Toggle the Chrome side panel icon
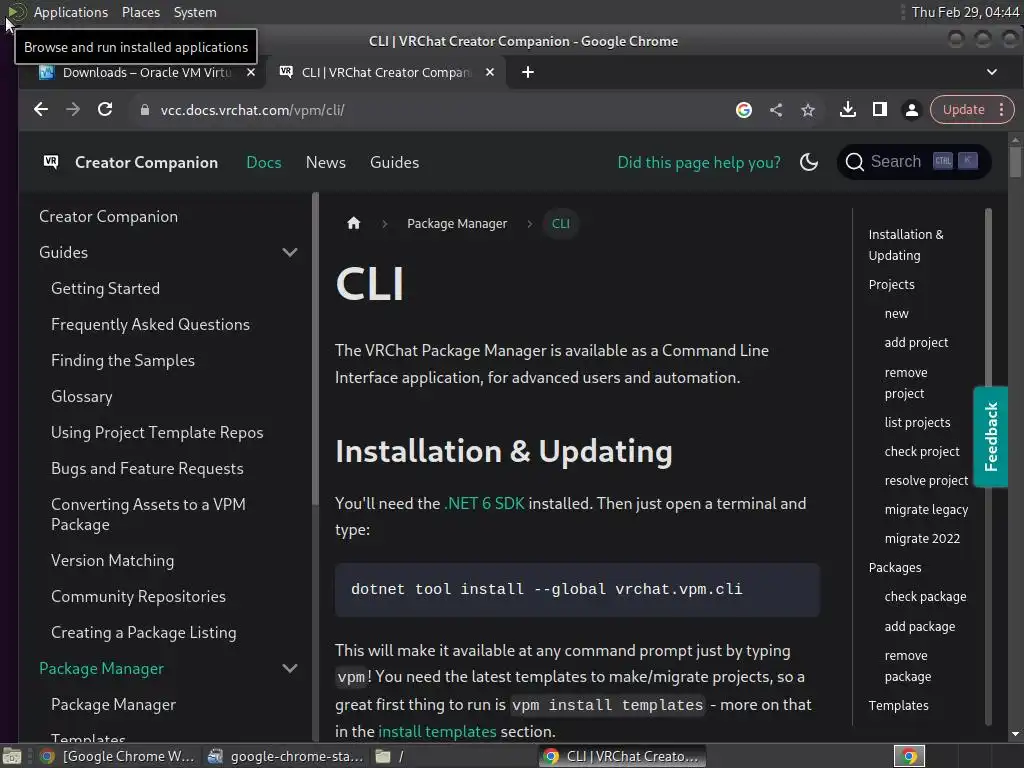The width and height of the screenshot is (1024, 768). pyautogui.click(x=880, y=110)
